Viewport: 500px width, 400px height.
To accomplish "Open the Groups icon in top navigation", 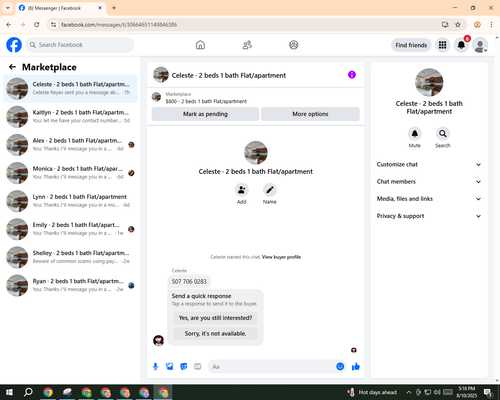I will (294, 45).
